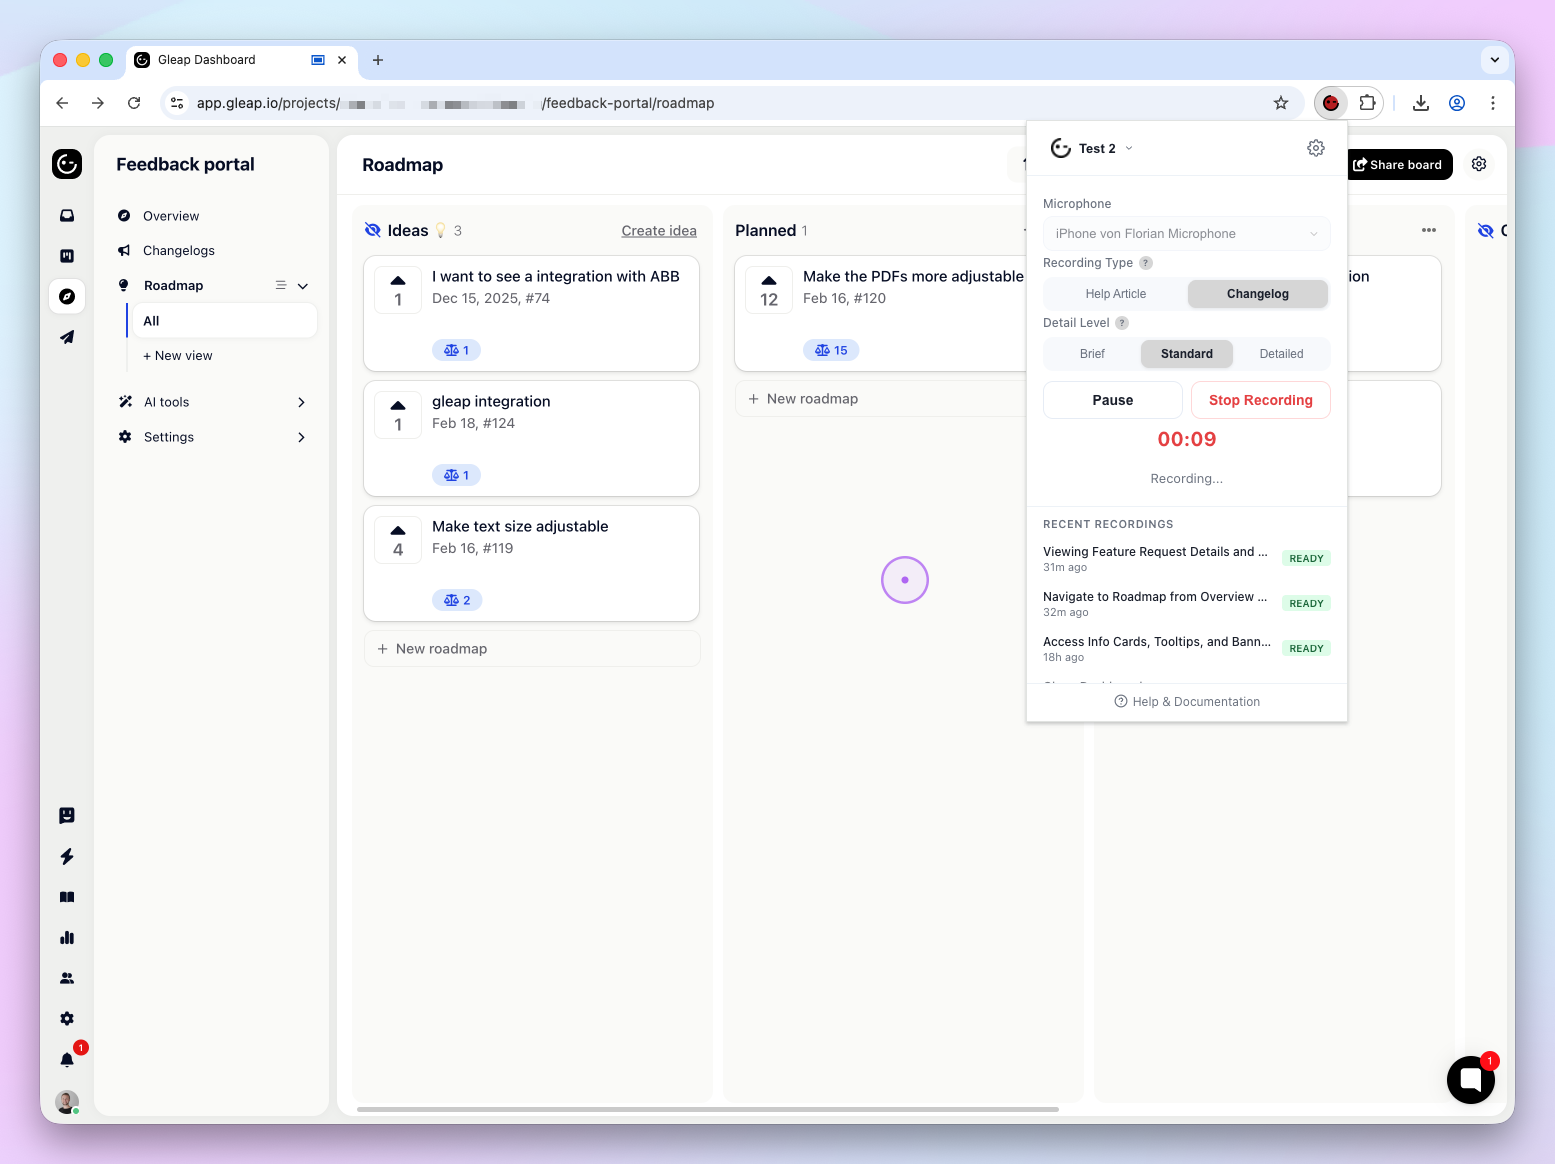Screen dimensions: 1555x1164
Task: Open the browser downloads icon
Action: click(1421, 103)
